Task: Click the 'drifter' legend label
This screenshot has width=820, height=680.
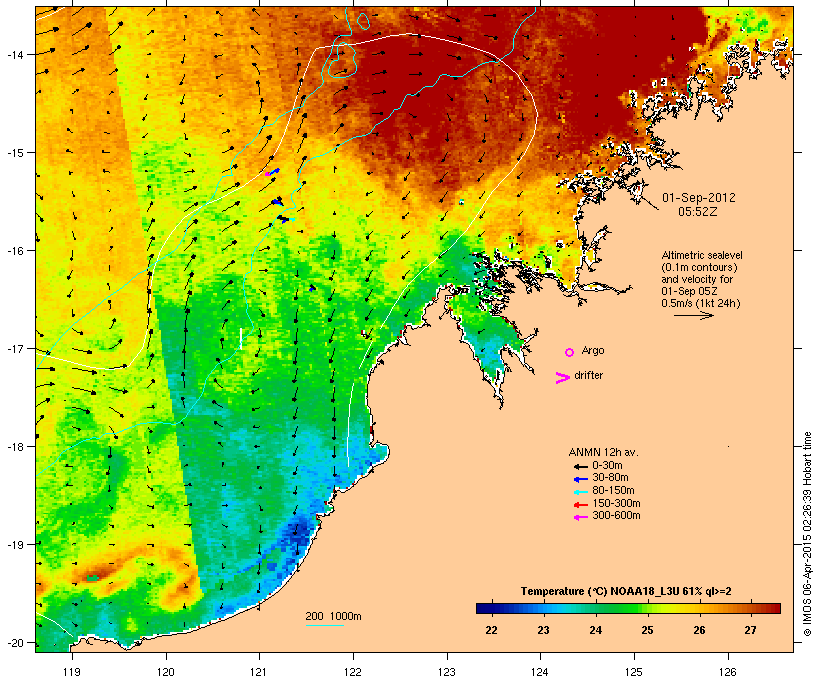Action: (x=588, y=375)
